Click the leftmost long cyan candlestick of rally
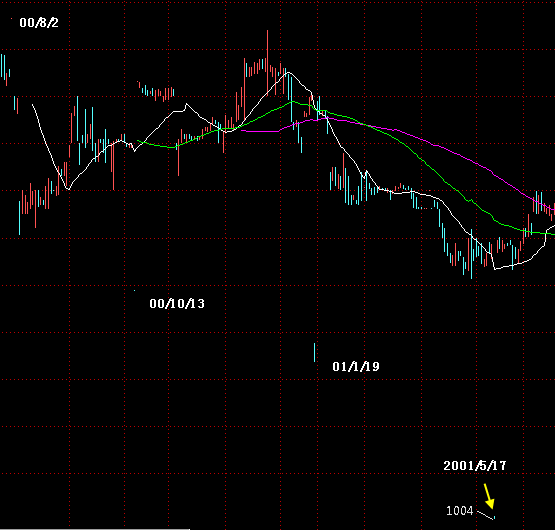 [19, 218]
